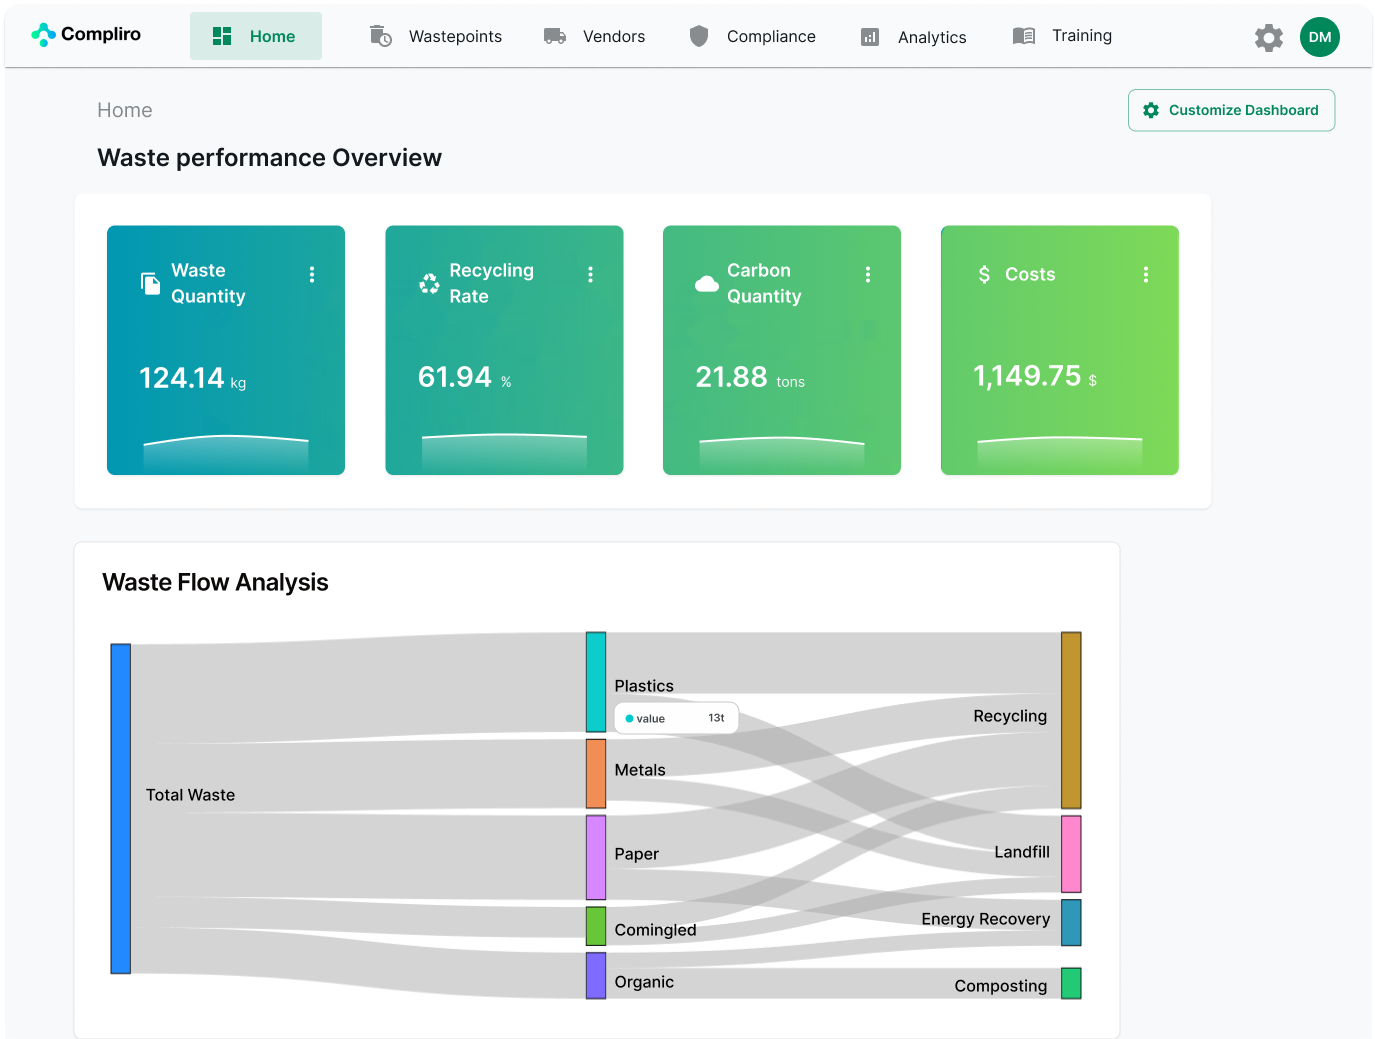This screenshot has width=1375, height=1039.
Task: Click the Metals label
Action: click(x=640, y=770)
